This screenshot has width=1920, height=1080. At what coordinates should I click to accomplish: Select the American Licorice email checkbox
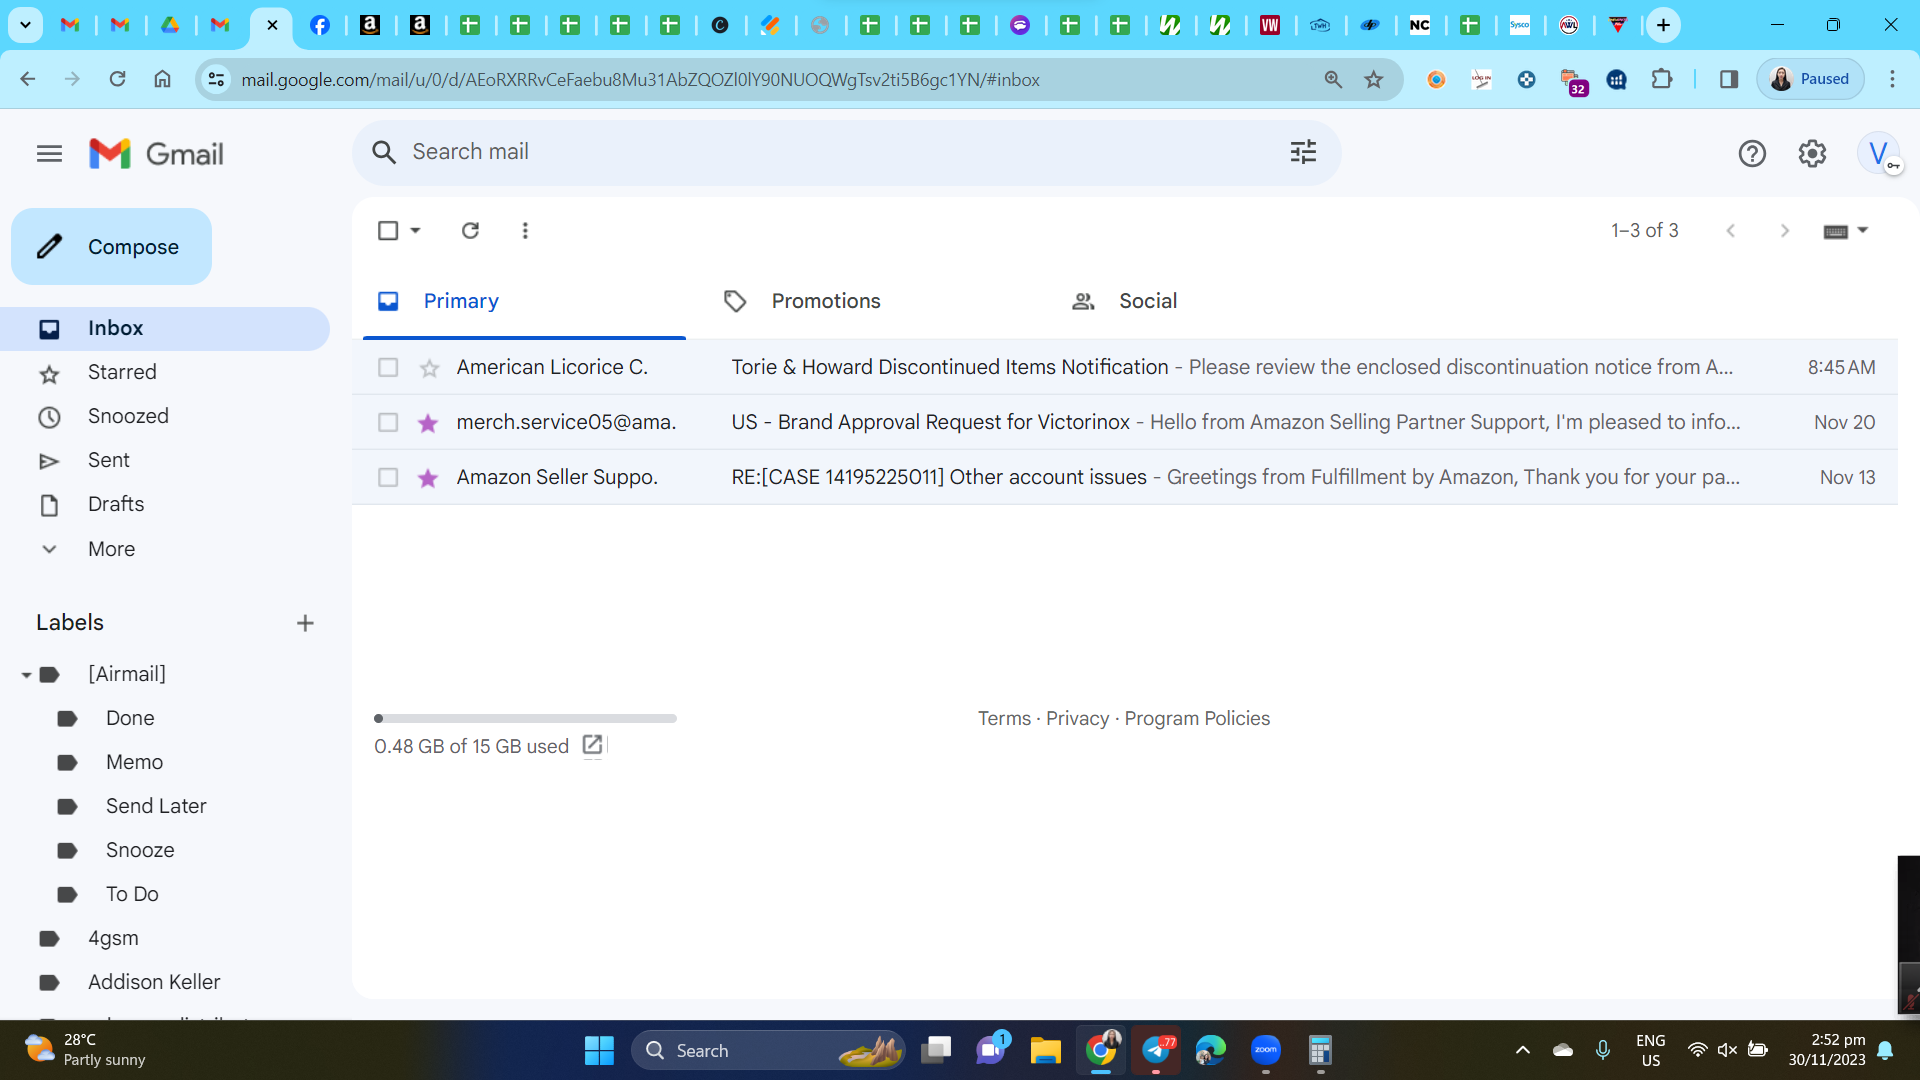tap(388, 368)
